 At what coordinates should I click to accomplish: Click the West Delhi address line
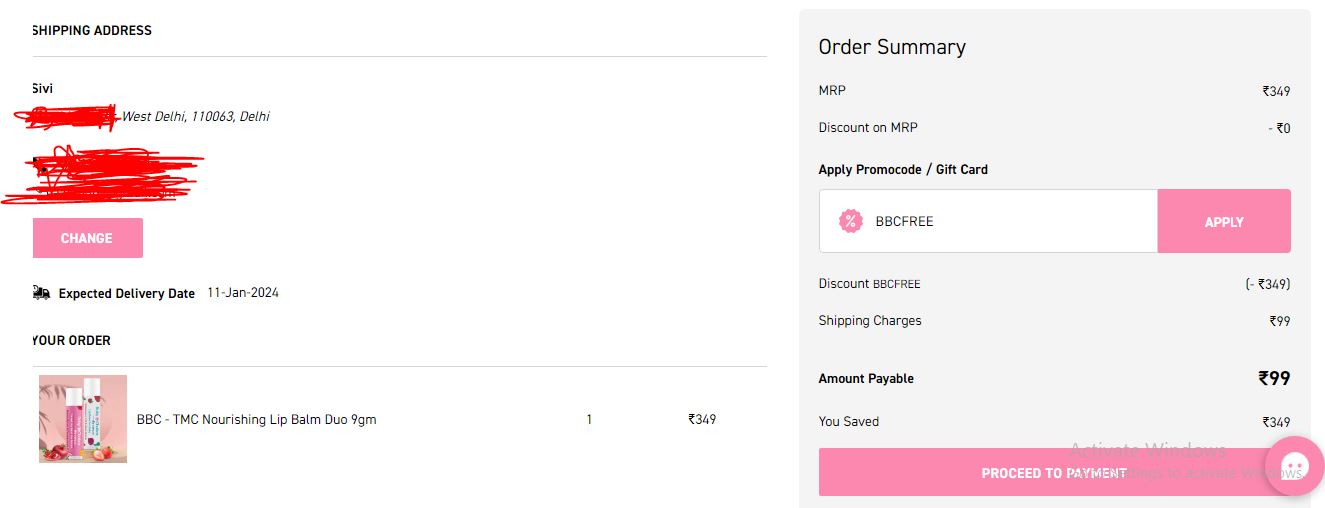(x=195, y=117)
